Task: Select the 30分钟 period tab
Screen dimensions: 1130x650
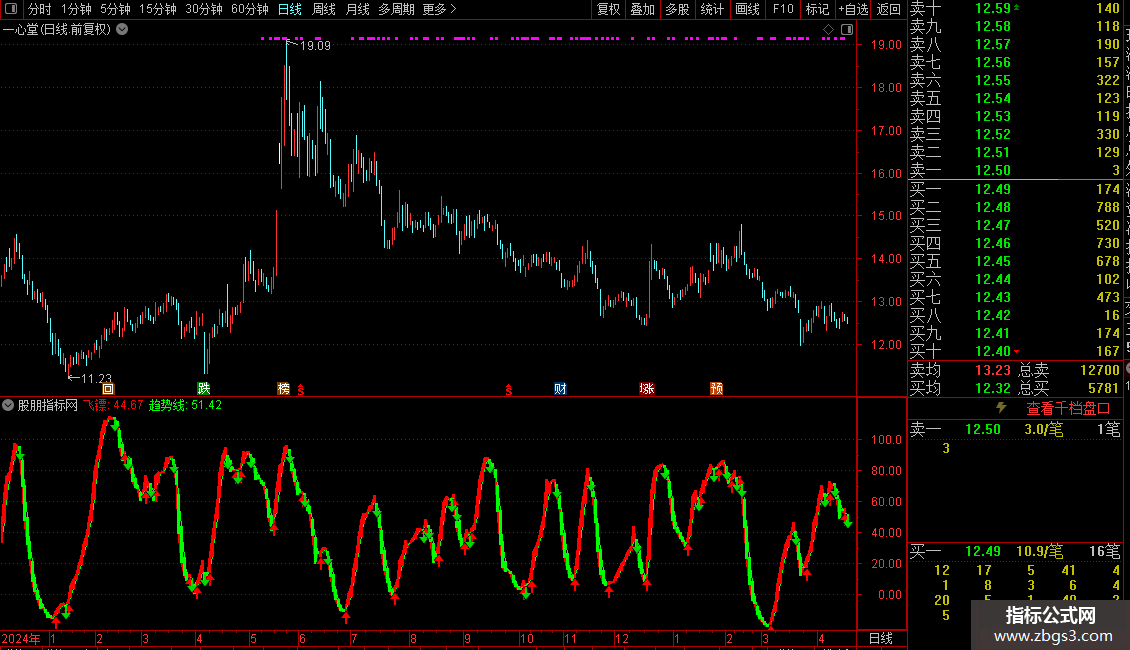Action: [x=204, y=9]
